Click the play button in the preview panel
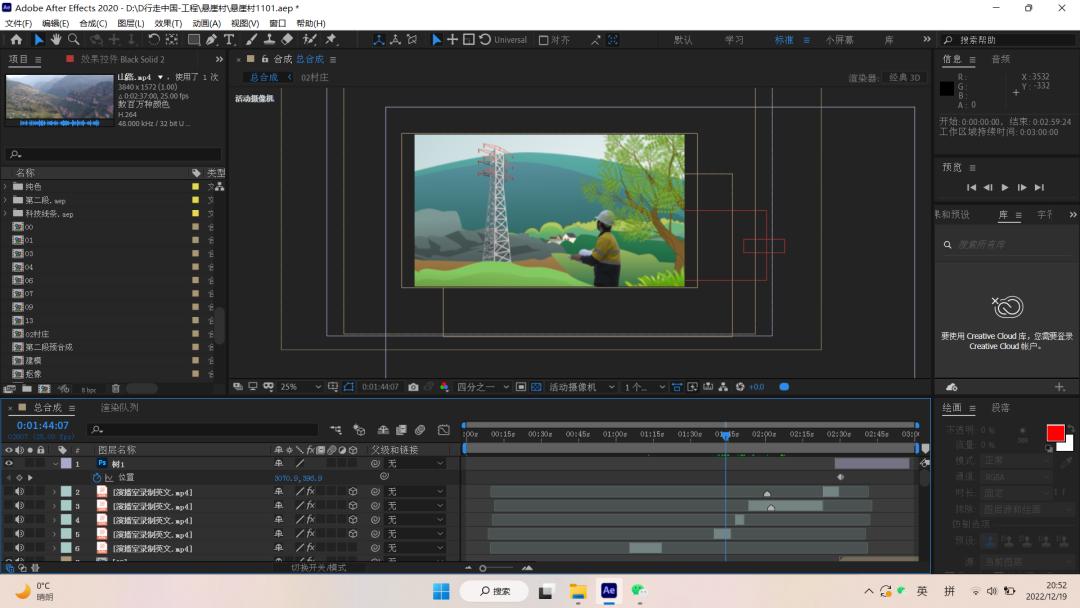 click(1005, 187)
